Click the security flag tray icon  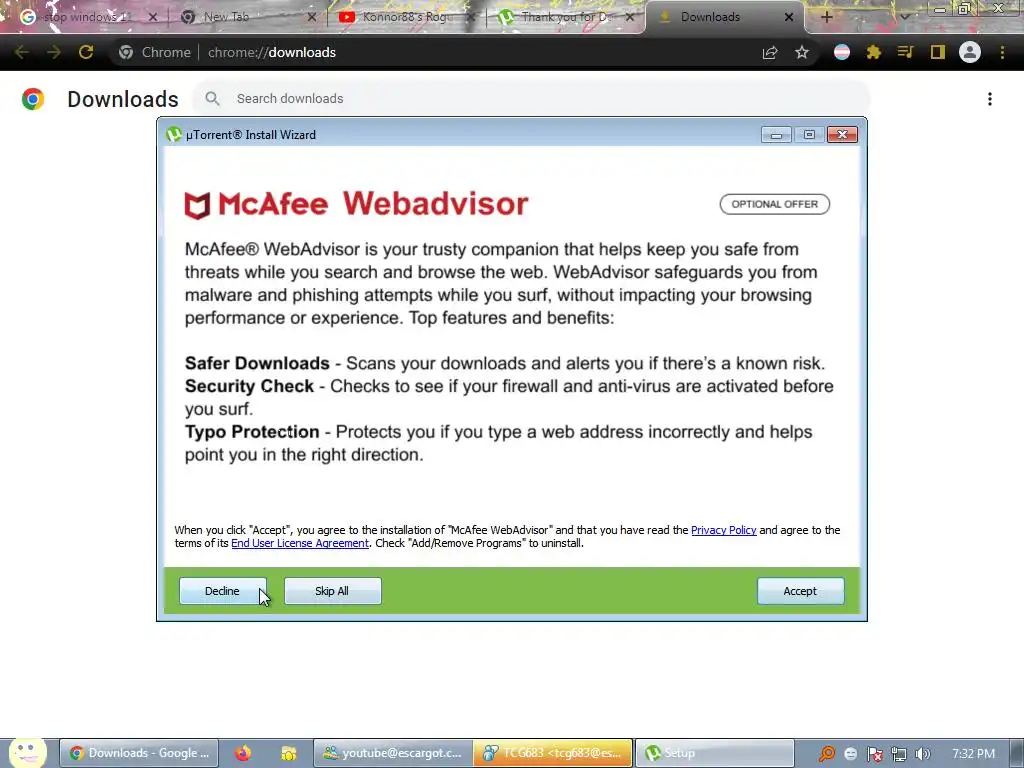pos(874,754)
